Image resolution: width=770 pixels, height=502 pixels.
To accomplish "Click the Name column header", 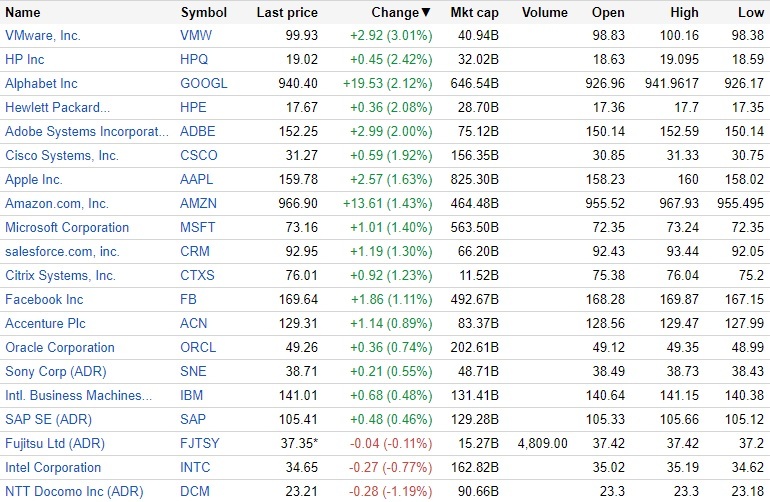I will (22, 13).
